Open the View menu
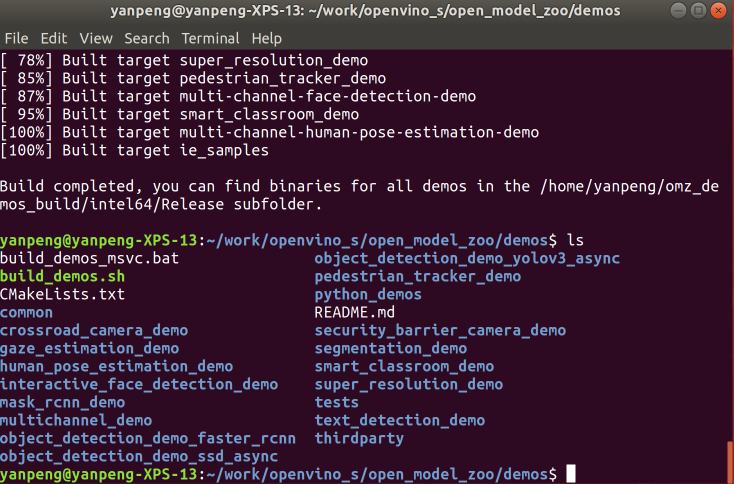 click(x=96, y=38)
